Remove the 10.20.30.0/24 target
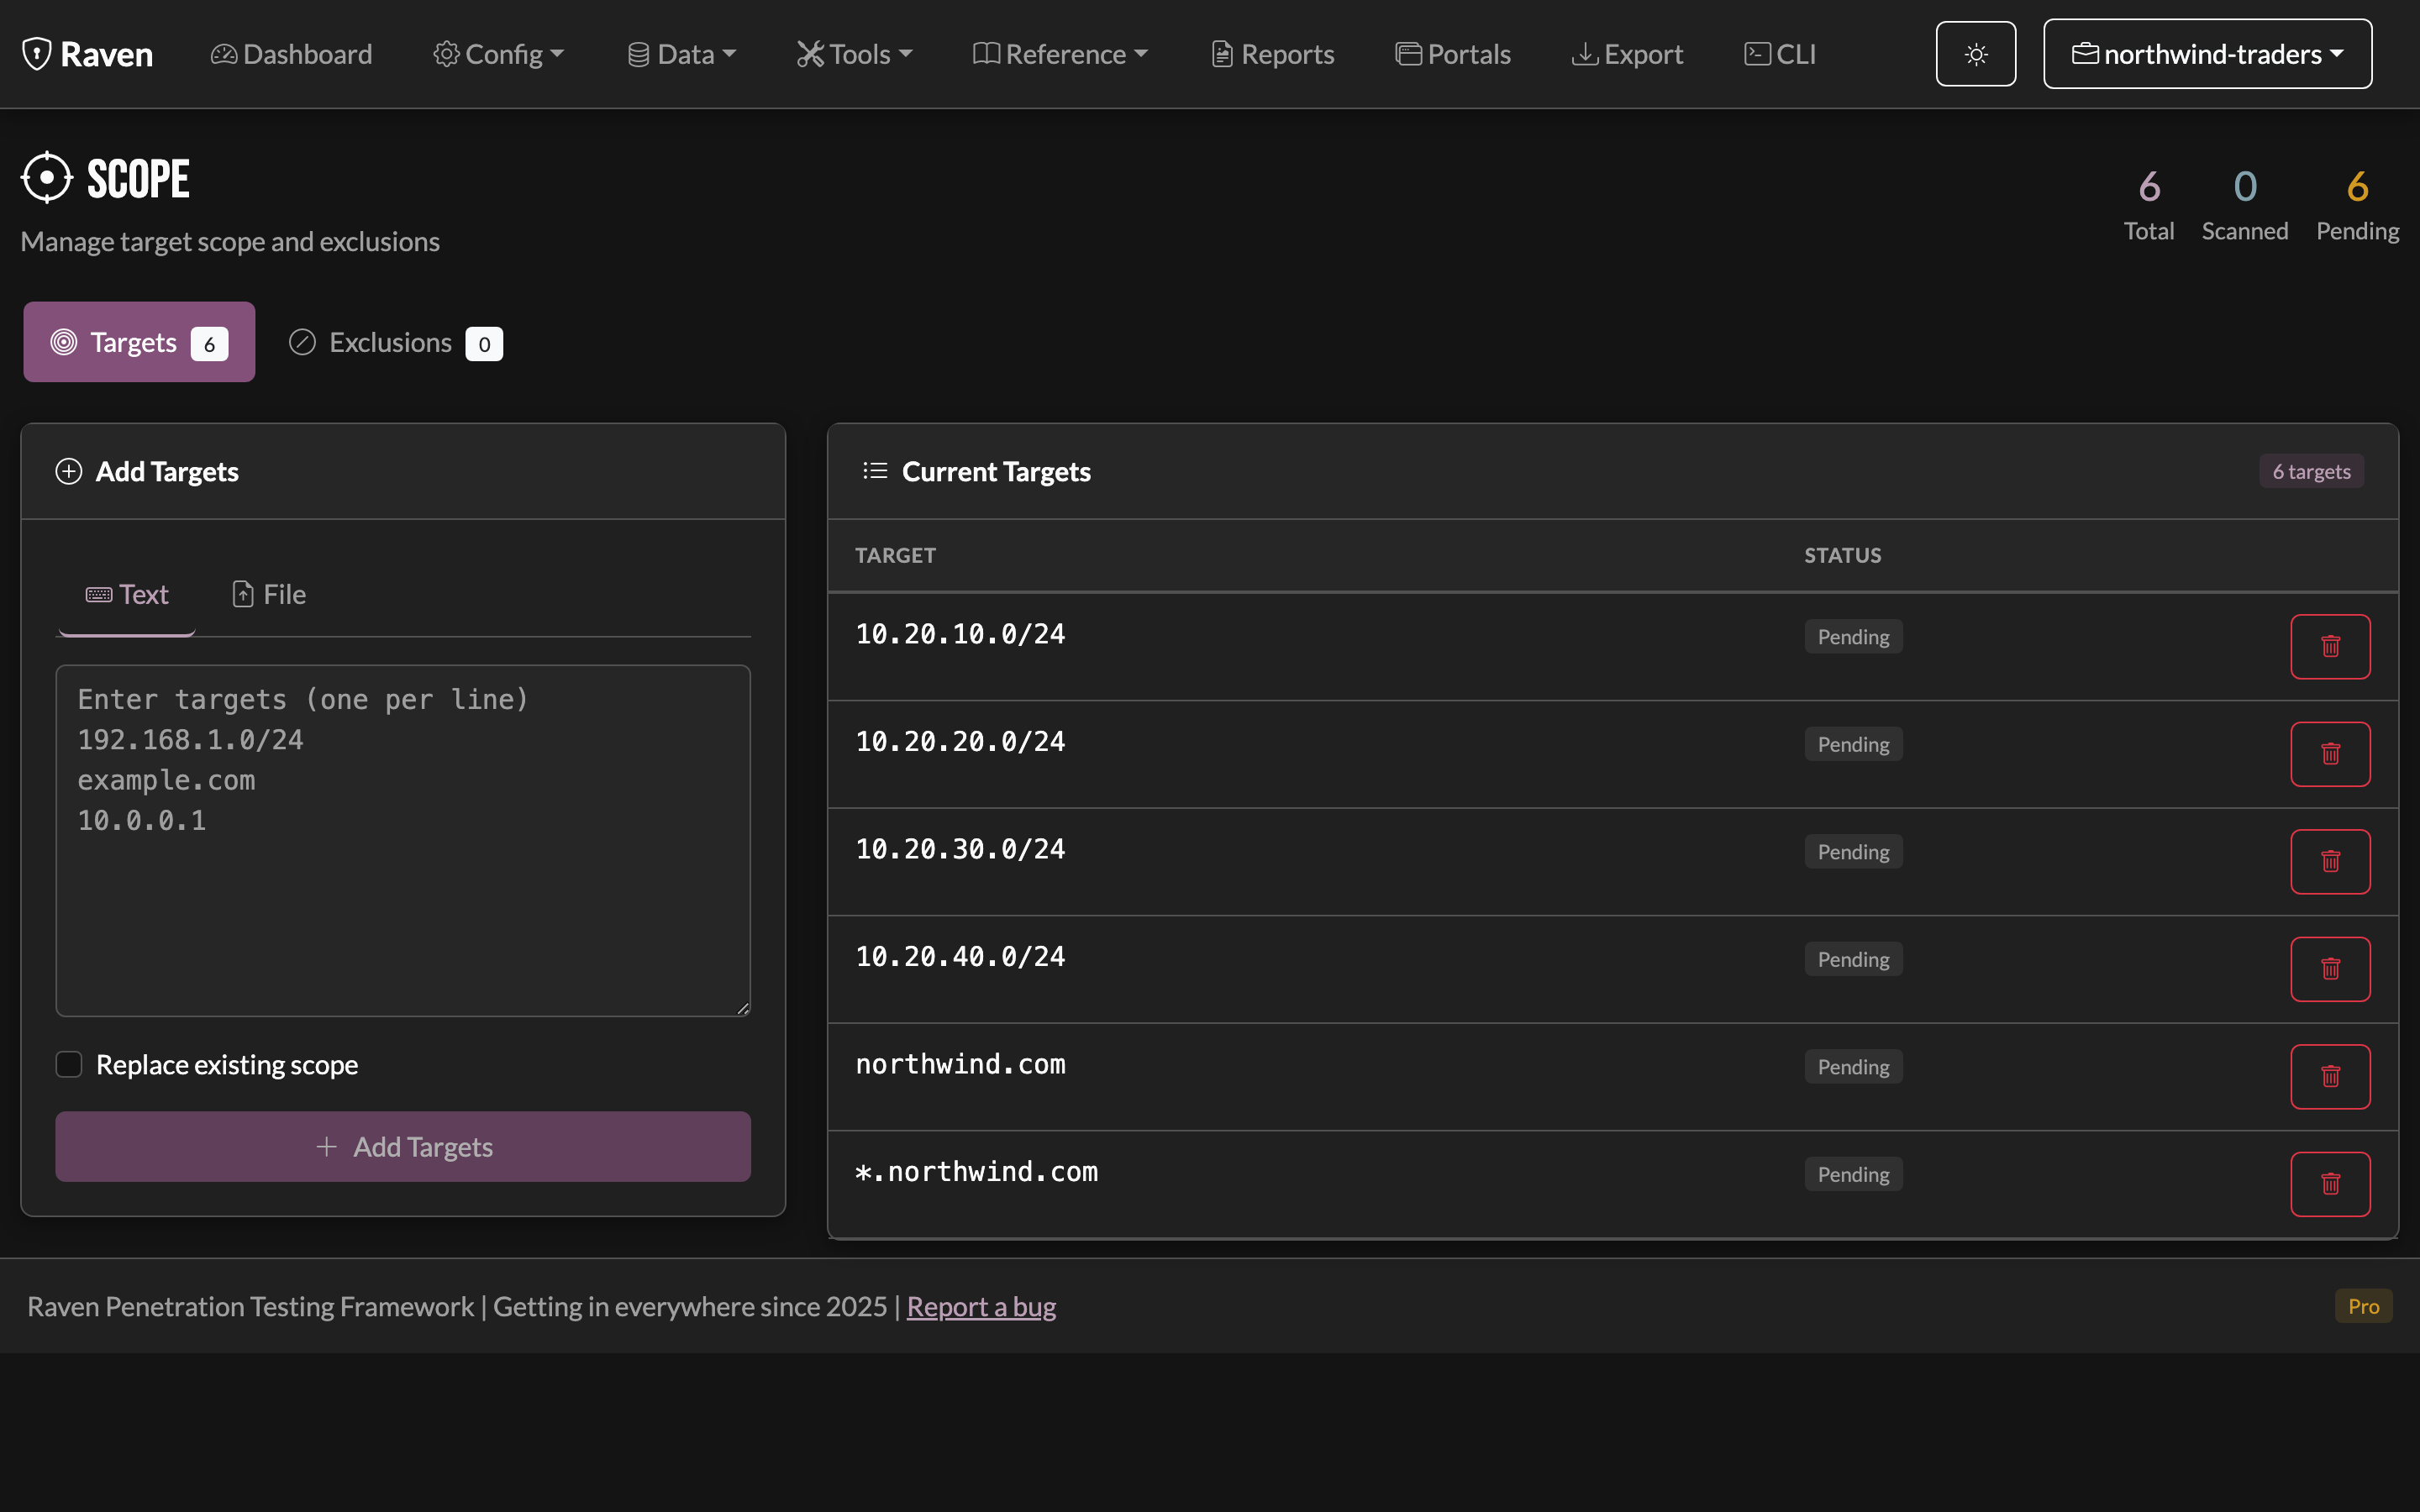Viewport: 2420px width, 1512px height. point(2330,861)
